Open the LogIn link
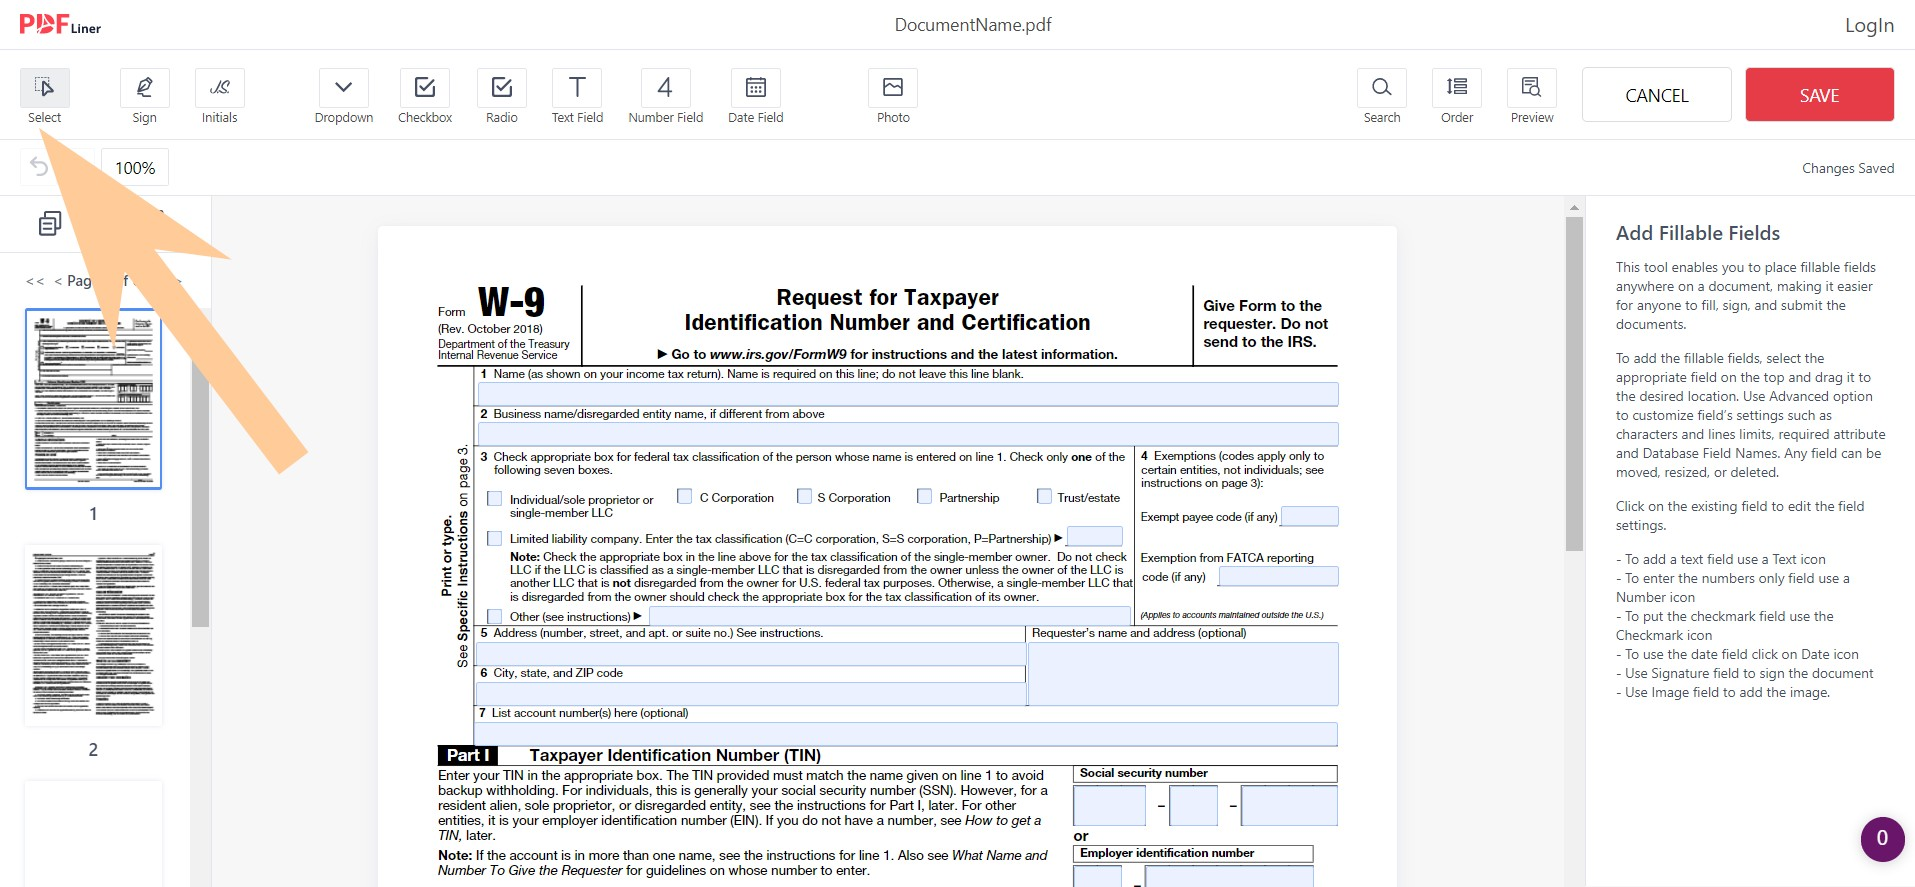Viewport: 1915px width, 887px height. (x=1869, y=25)
